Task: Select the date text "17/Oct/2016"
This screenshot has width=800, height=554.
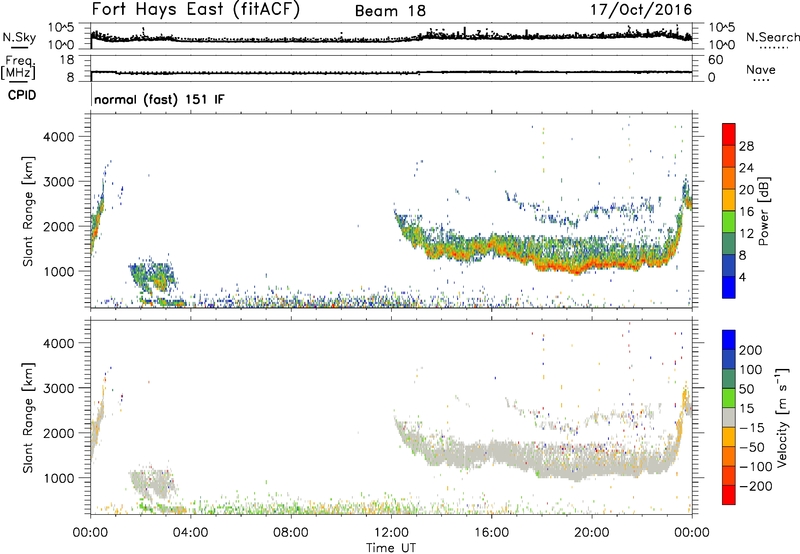Action: 641,10
